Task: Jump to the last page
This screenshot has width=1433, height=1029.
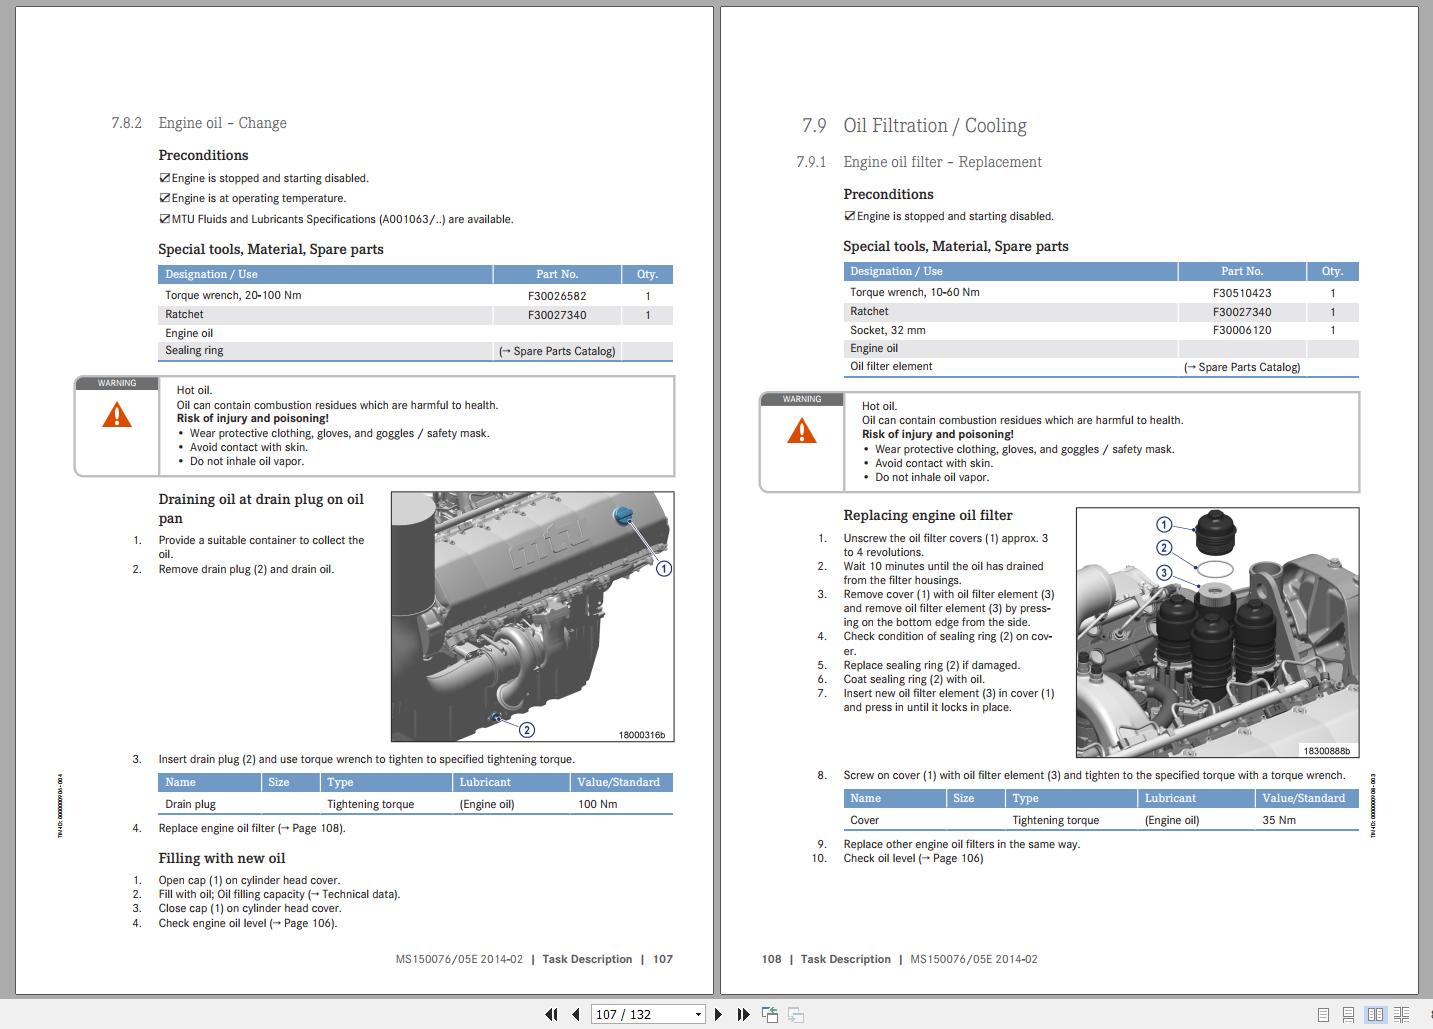Action: (x=743, y=1014)
